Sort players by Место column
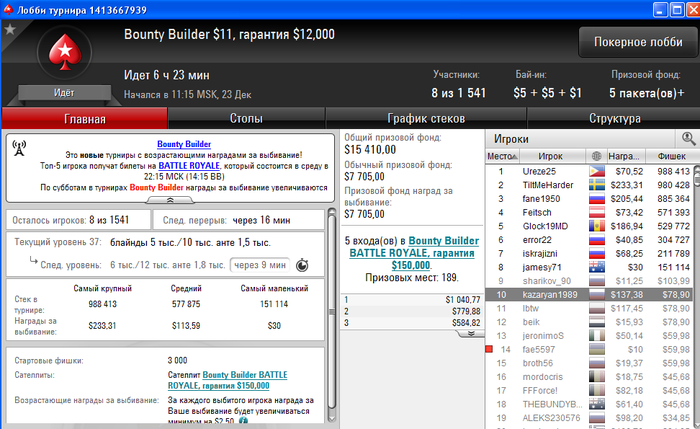Screen dimensions: 700x429 502,156
